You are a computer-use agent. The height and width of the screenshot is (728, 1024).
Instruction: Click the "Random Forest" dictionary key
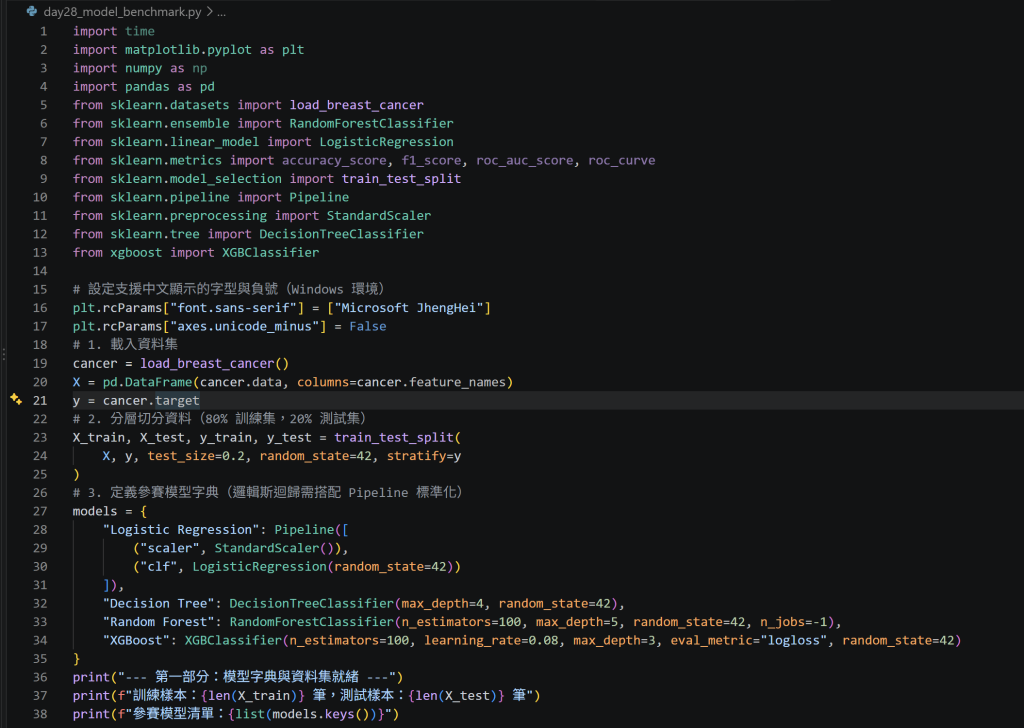[x=159, y=622]
